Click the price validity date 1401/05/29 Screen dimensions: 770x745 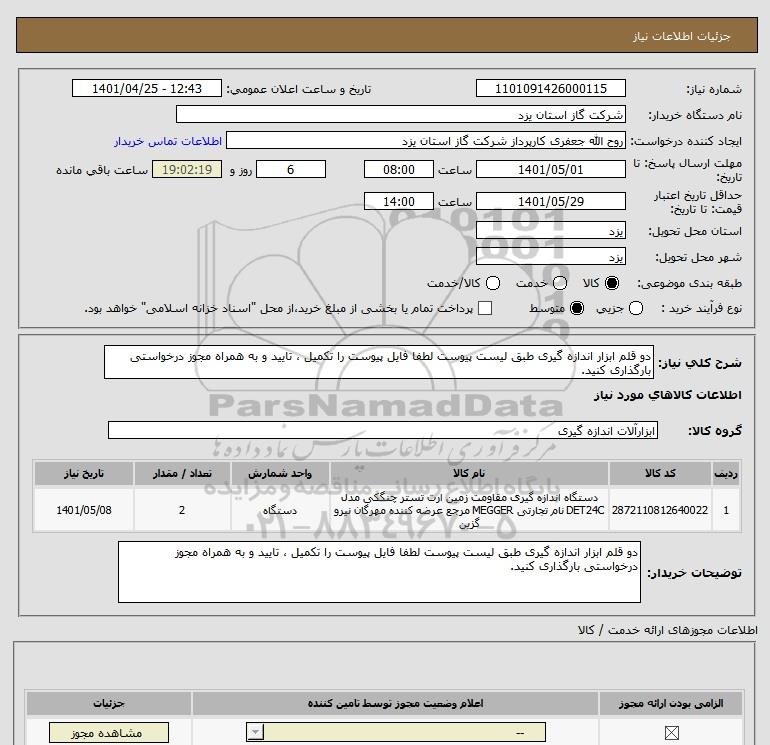point(550,201)
